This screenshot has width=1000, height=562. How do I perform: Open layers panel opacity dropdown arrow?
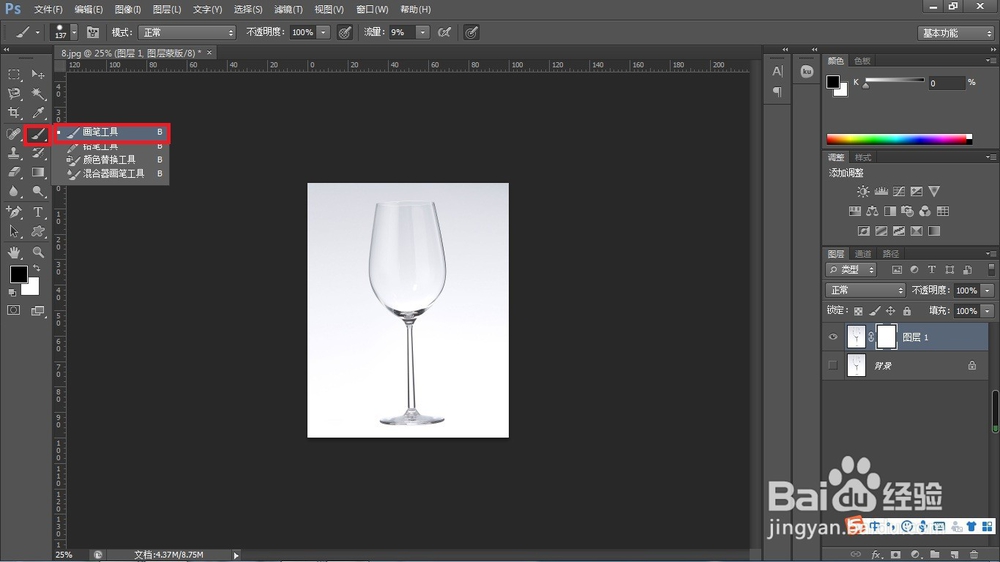987,290
